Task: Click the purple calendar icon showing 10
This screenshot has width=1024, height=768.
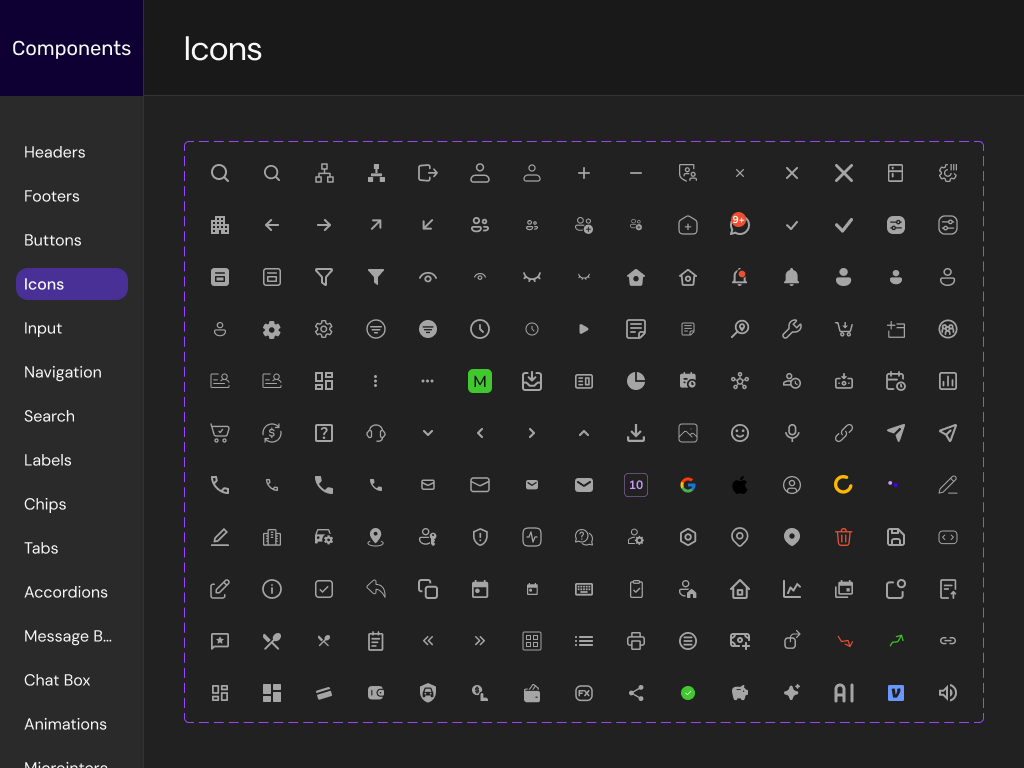Action: 636,485
